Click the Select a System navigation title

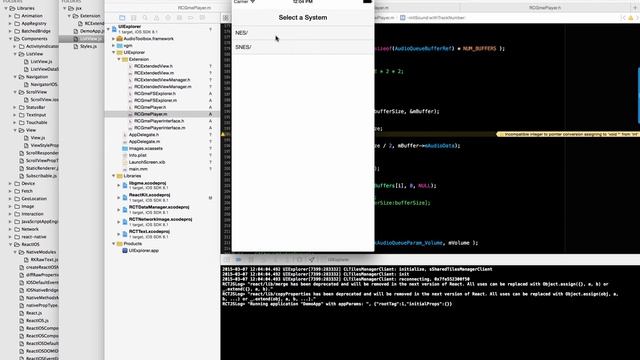pos(303,18)
